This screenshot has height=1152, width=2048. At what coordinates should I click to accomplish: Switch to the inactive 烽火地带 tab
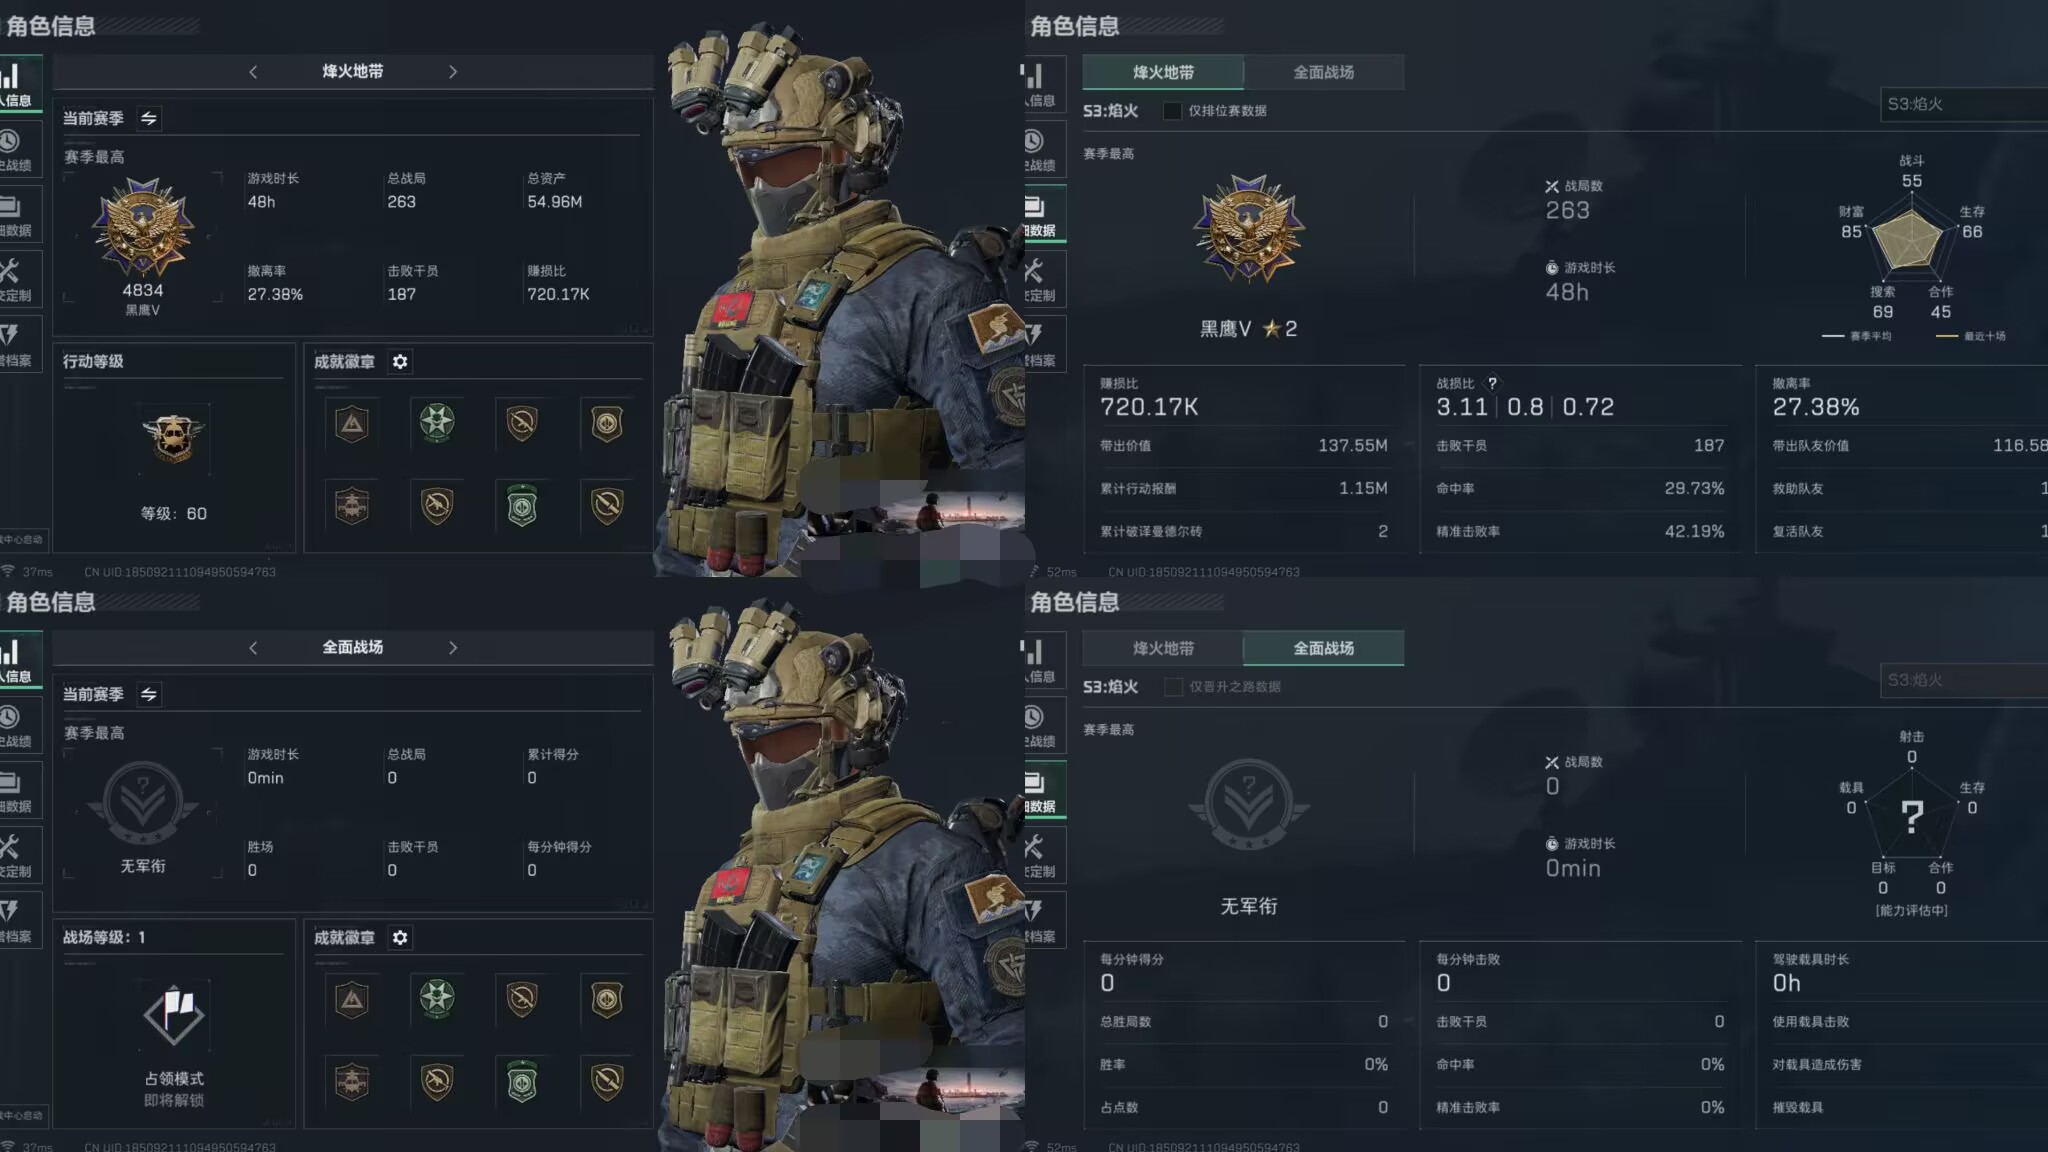click(1163, 648)
